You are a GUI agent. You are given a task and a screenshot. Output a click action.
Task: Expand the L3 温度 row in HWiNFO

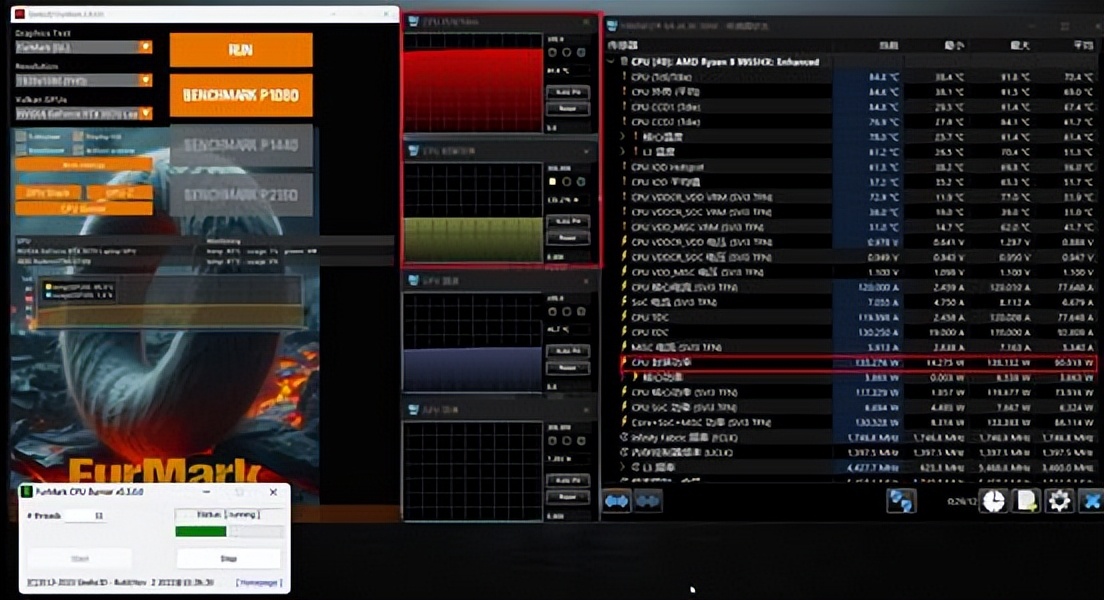click(622, 151)
